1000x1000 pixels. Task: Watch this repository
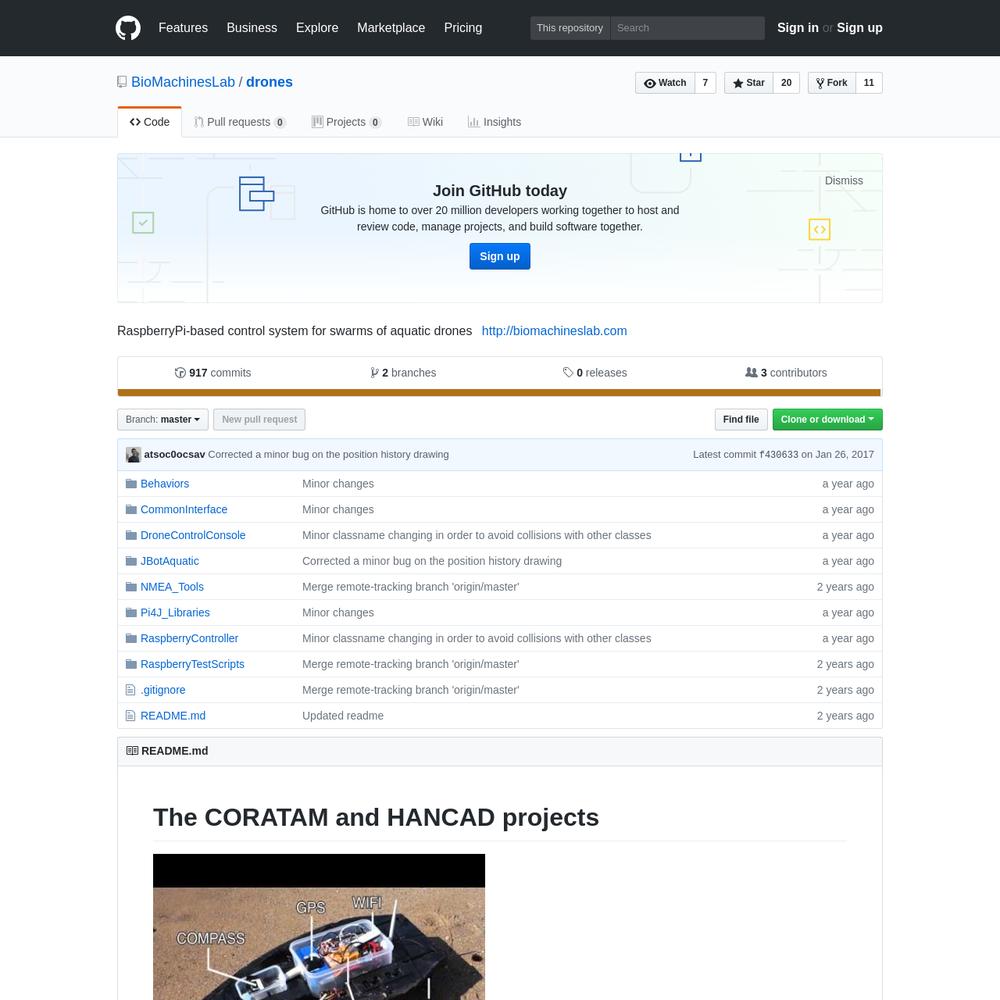[665, 83]
